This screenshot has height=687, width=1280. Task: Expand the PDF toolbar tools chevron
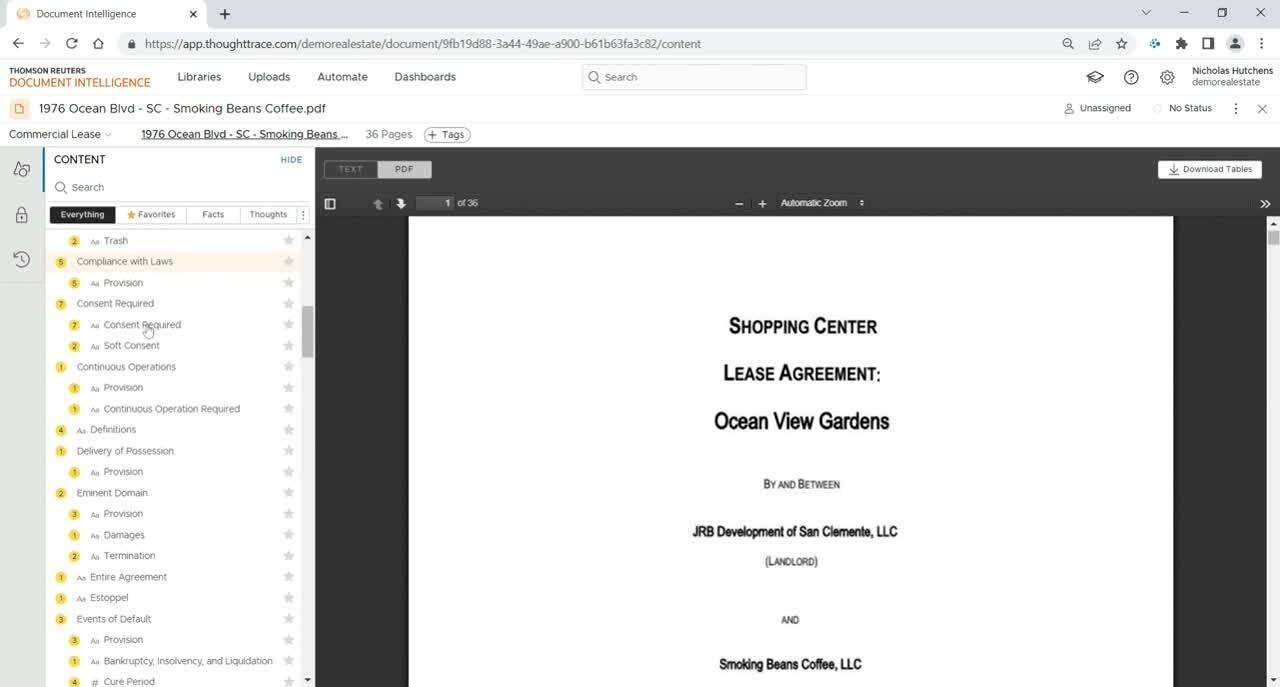pyautogui.click(x=1265, y=203)
